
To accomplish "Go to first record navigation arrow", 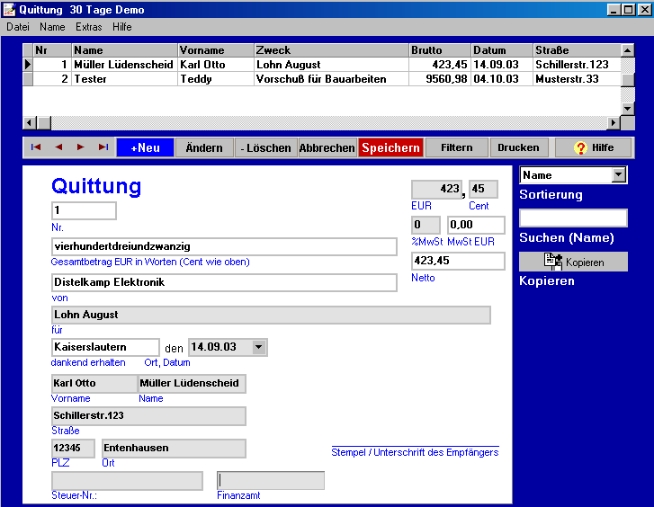I will (x=36, y=147).
